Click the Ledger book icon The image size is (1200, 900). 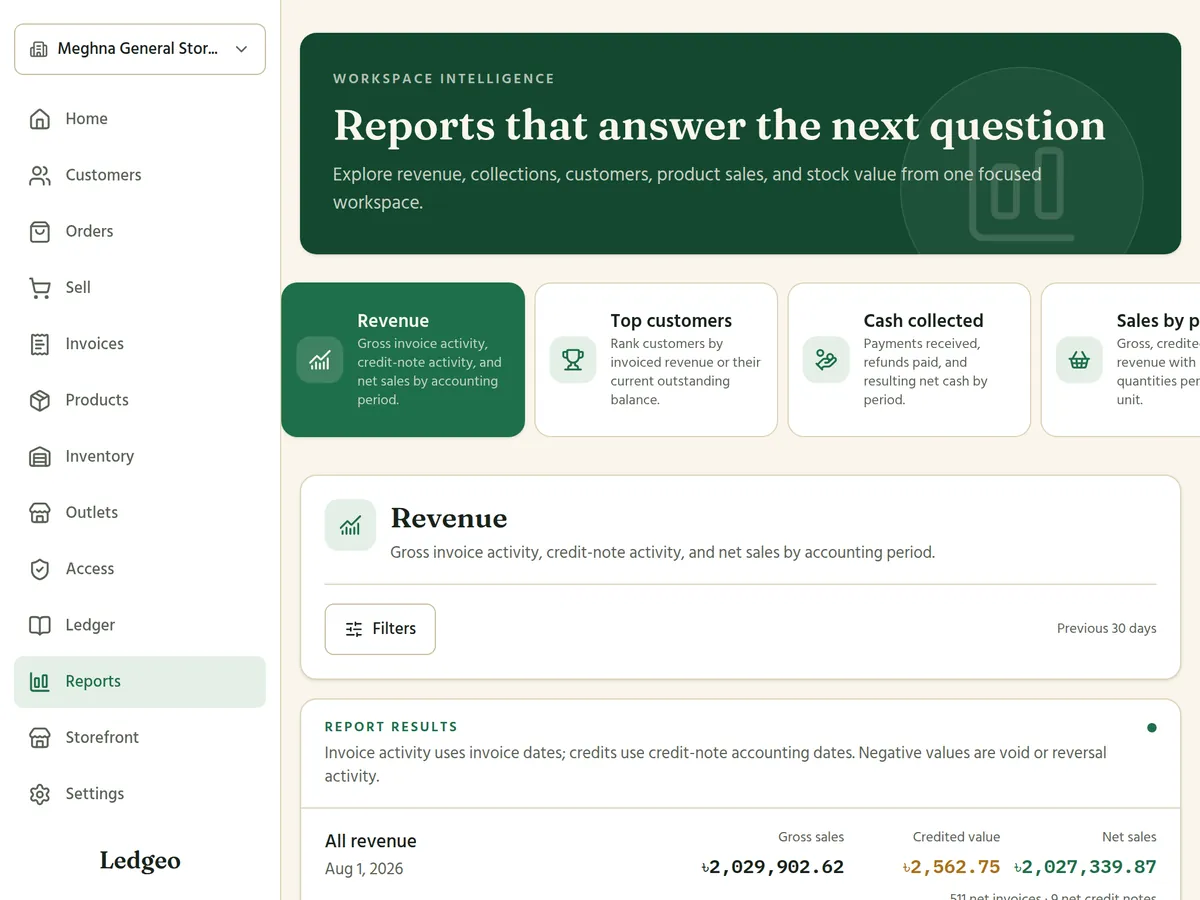coord(40,625)
